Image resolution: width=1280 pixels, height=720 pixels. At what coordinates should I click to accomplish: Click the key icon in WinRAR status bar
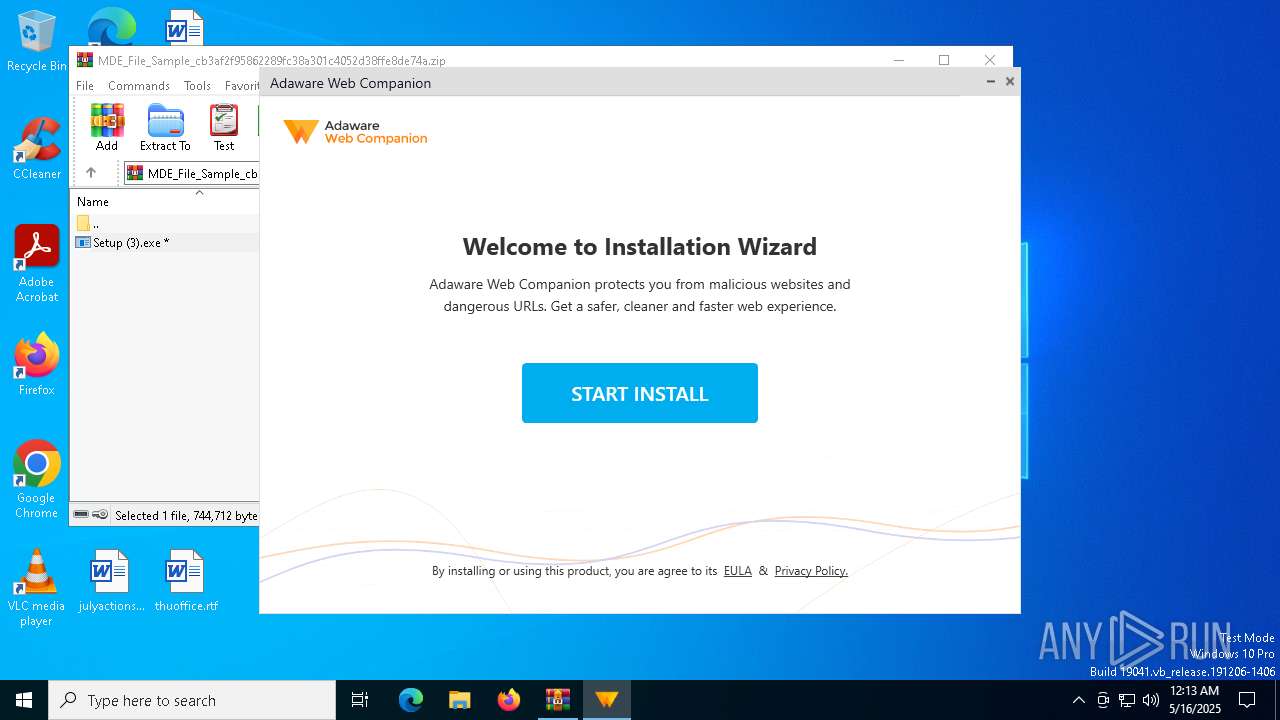(x=100, y=515)
